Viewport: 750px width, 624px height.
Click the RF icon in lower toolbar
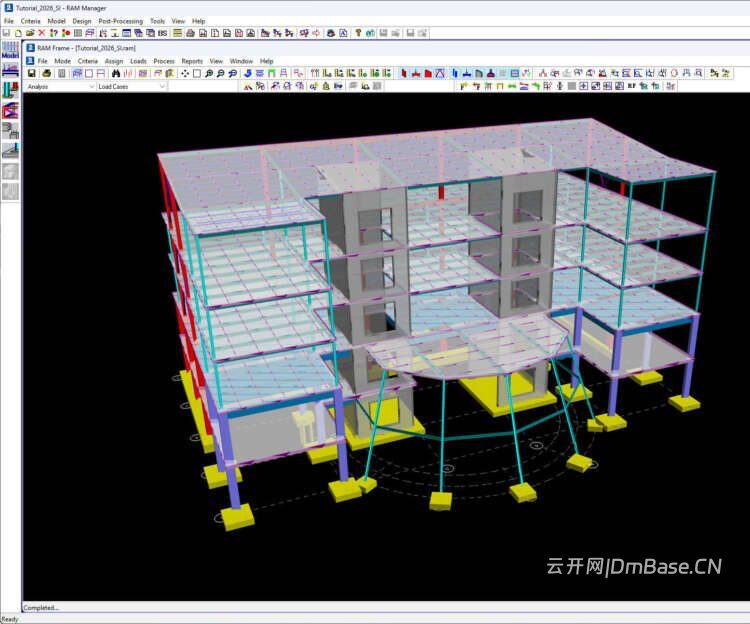631,86
